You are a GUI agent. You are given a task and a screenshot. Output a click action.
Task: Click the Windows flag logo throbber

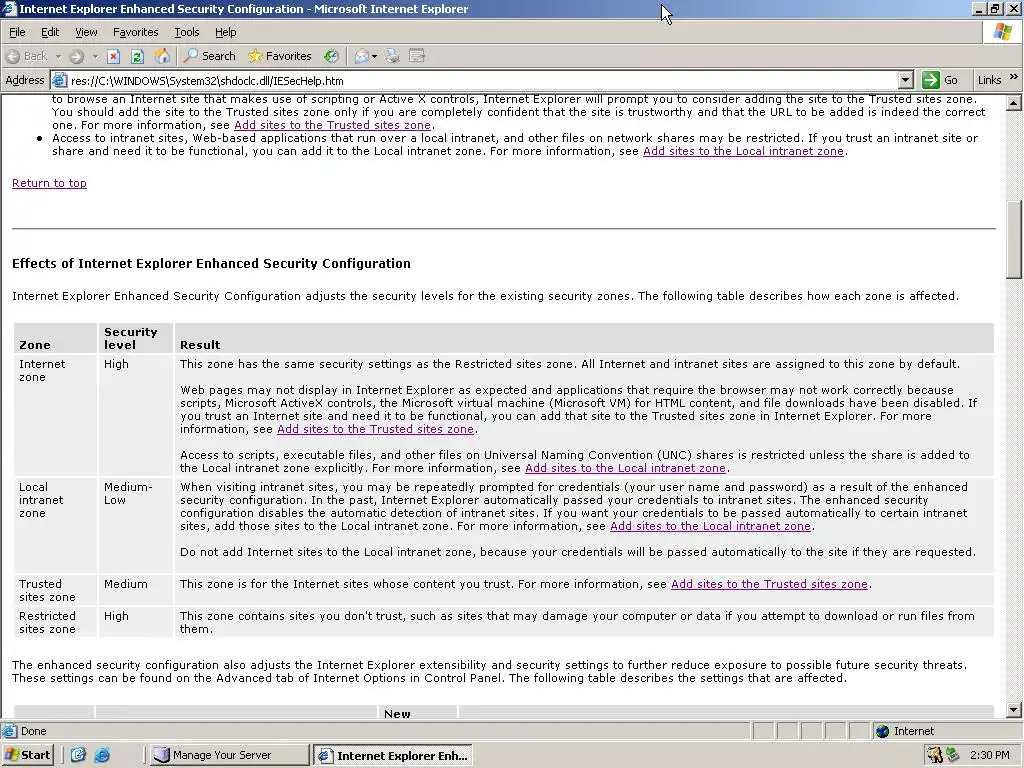pyautogui.click(x=1002, y=32)
